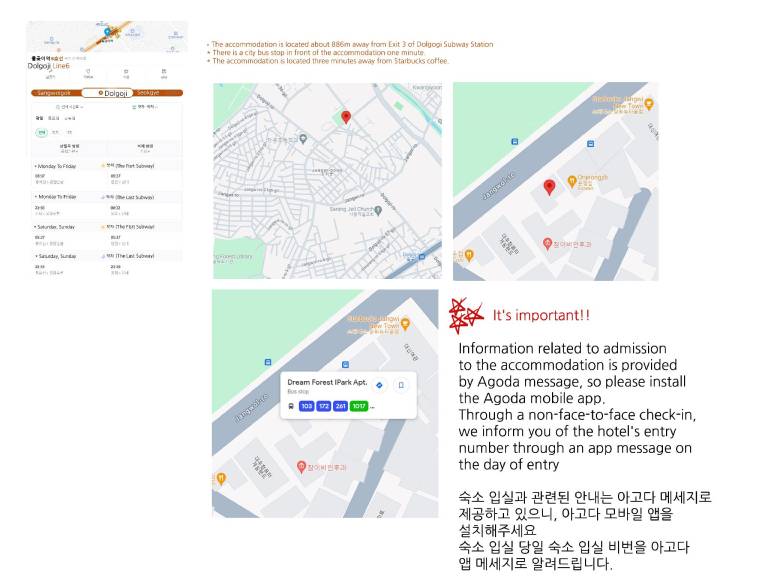Viewport: 768px width, 576px height.
Task: Click the Sarang Jeil Church marker on overview map
Action: point(378,210)
